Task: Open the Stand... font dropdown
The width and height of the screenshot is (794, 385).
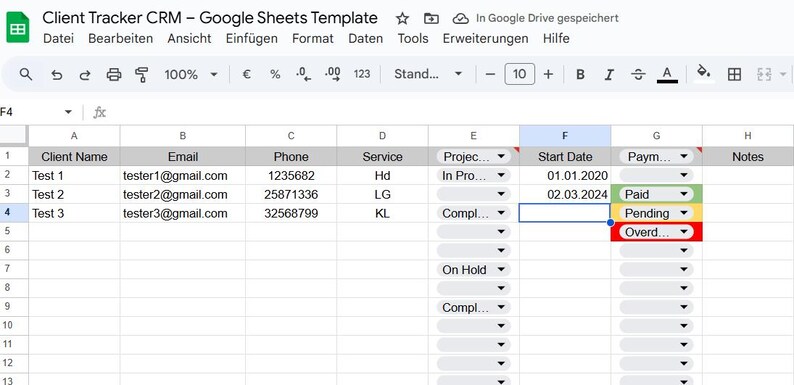Action: coord(428,74)
